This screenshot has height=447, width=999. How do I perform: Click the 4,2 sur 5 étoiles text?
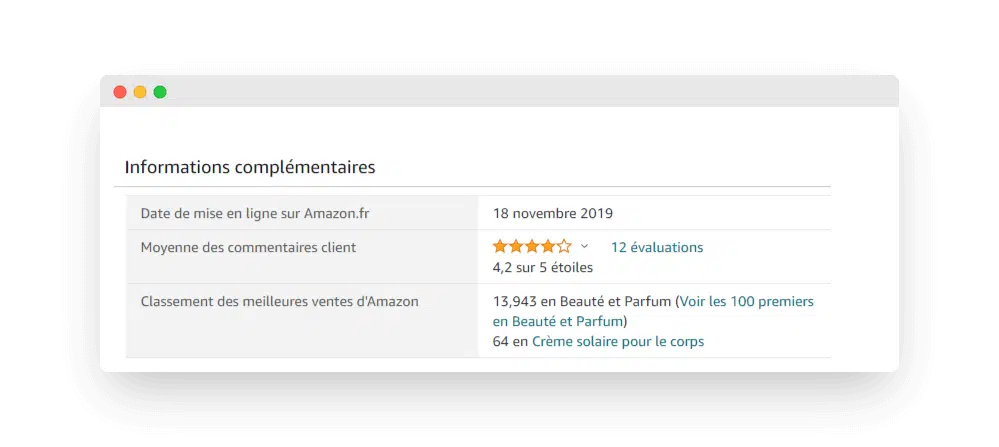[542, 267]
